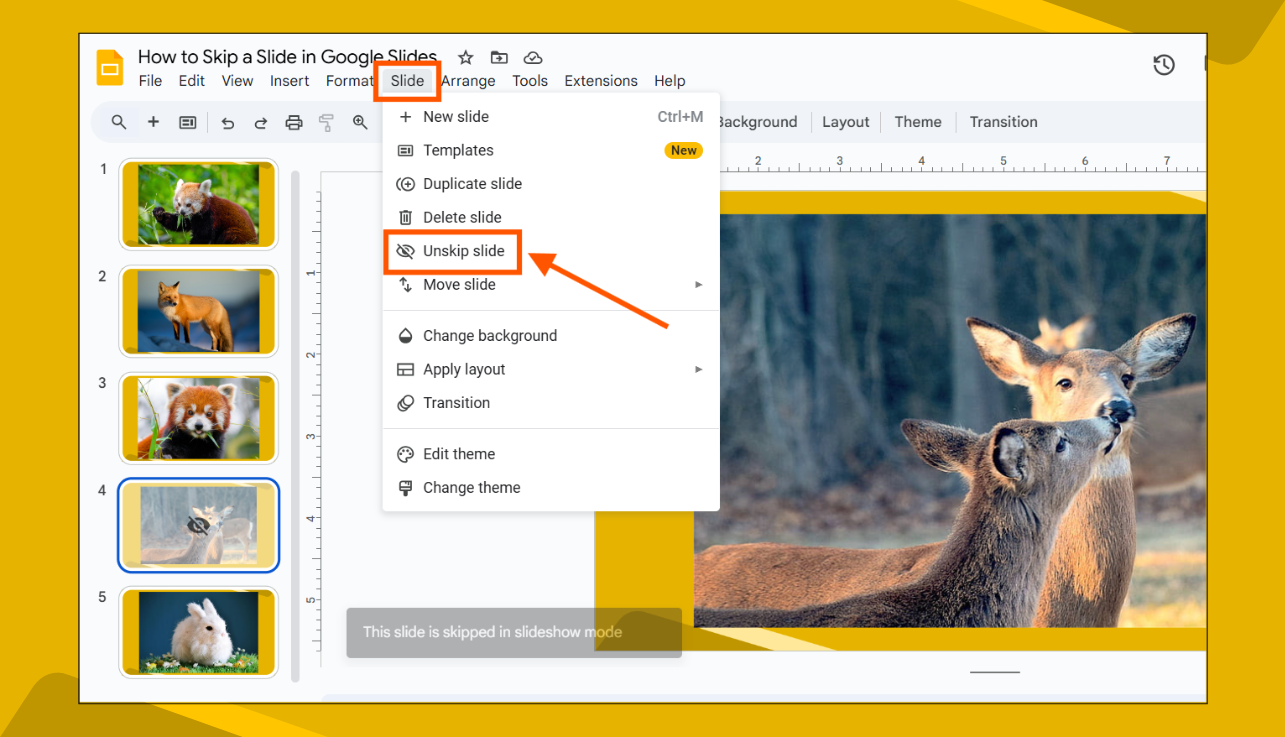Click the Theme button
The image size is (1285, 737).
pos(917,122)
